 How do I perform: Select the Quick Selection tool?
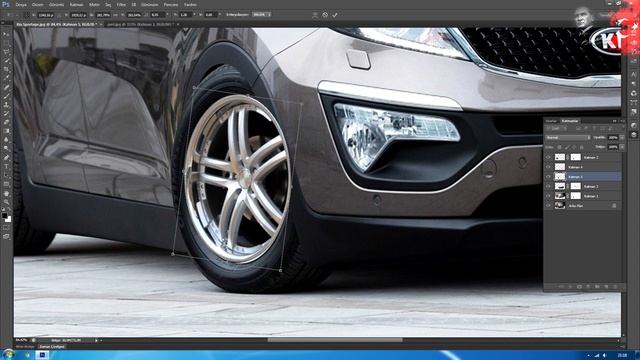[x=6, y=60]
